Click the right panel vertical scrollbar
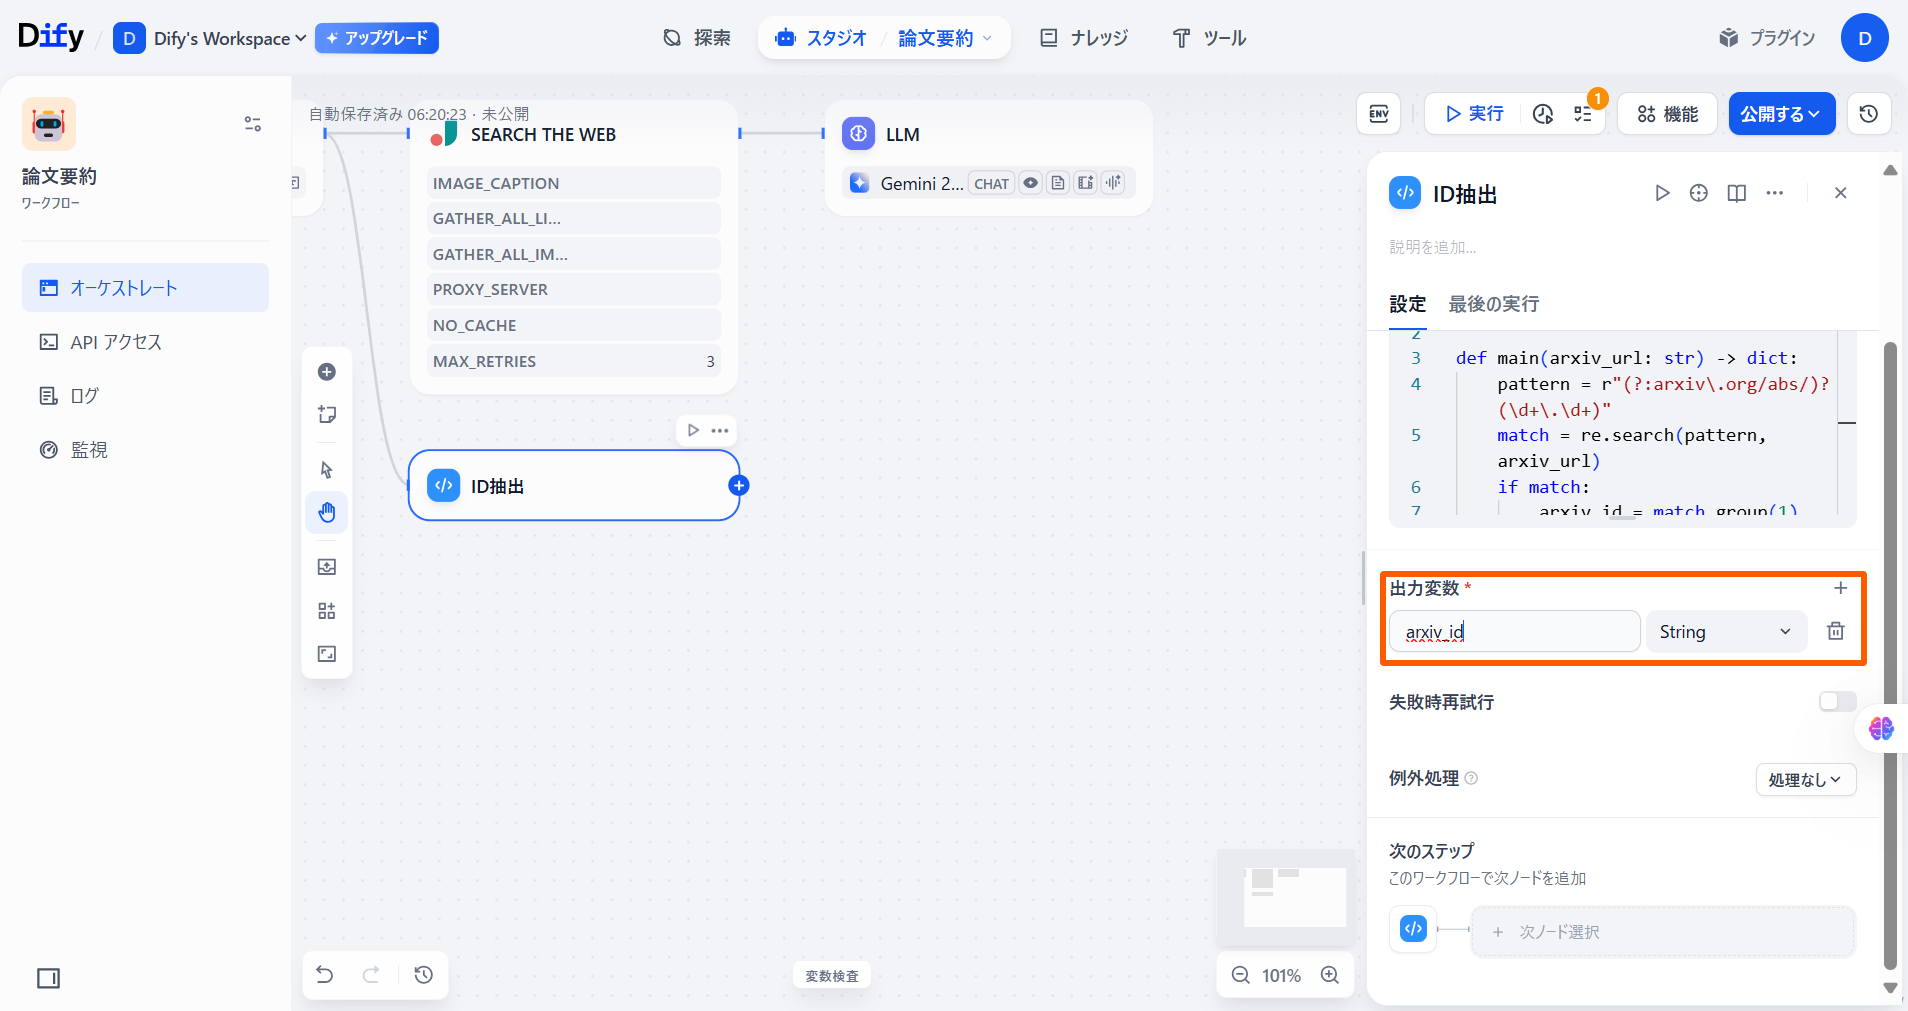Image resolution: width=1908 pixels, height=1011 pixels. pyautogui.click(x=1889, y=650)
